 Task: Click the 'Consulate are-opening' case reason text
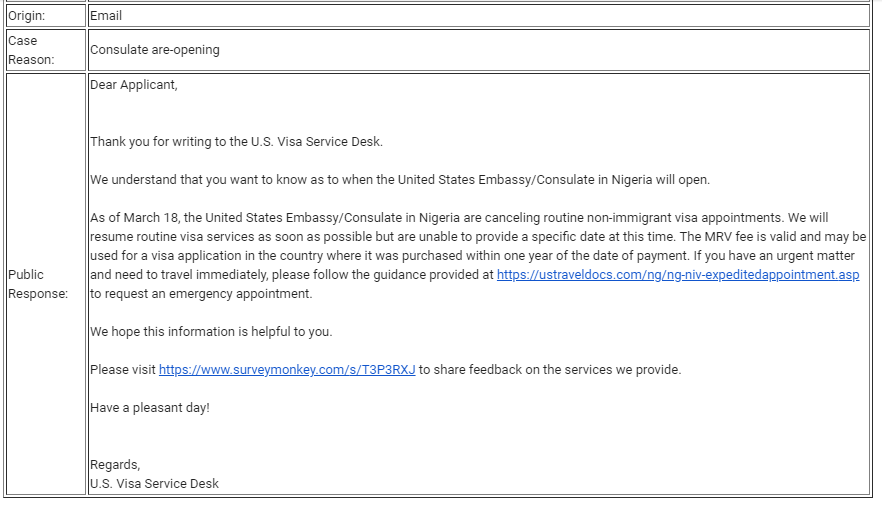tap(155, 50)
